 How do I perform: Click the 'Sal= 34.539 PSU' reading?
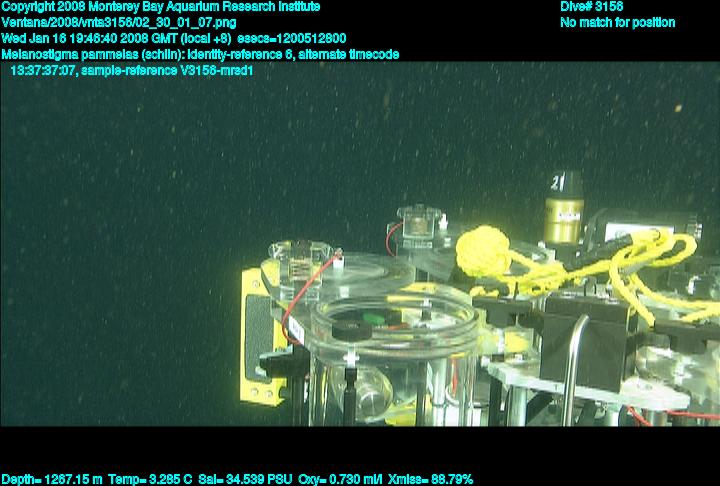(x=245, y=480)
